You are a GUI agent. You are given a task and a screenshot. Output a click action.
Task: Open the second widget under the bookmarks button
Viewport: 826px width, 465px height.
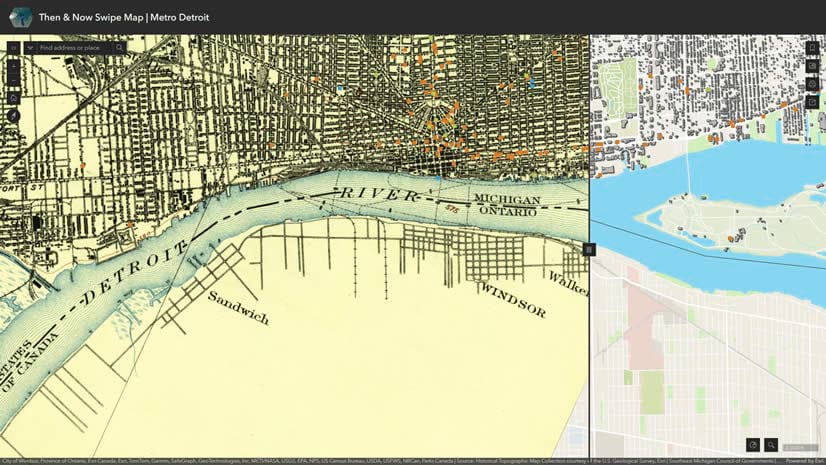(812, 66)
